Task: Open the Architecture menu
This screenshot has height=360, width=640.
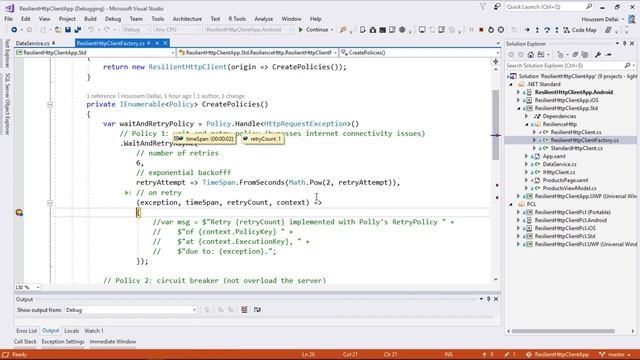Action: (x=187, y=19)
